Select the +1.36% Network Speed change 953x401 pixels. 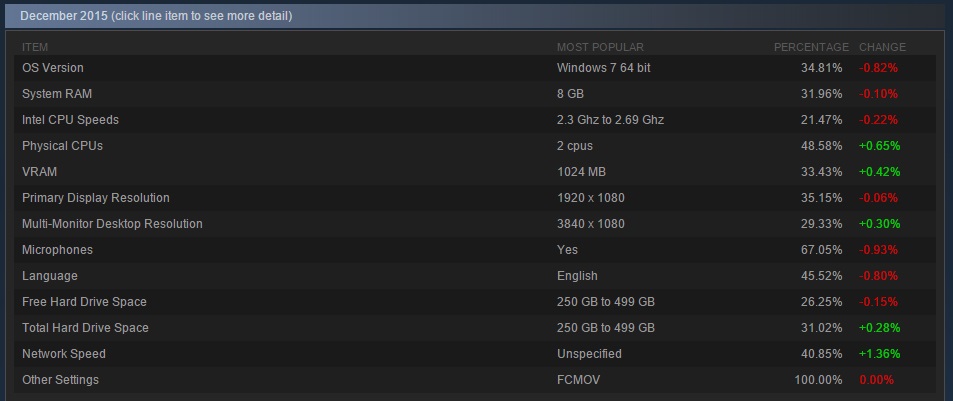click(x=879, y=354)
